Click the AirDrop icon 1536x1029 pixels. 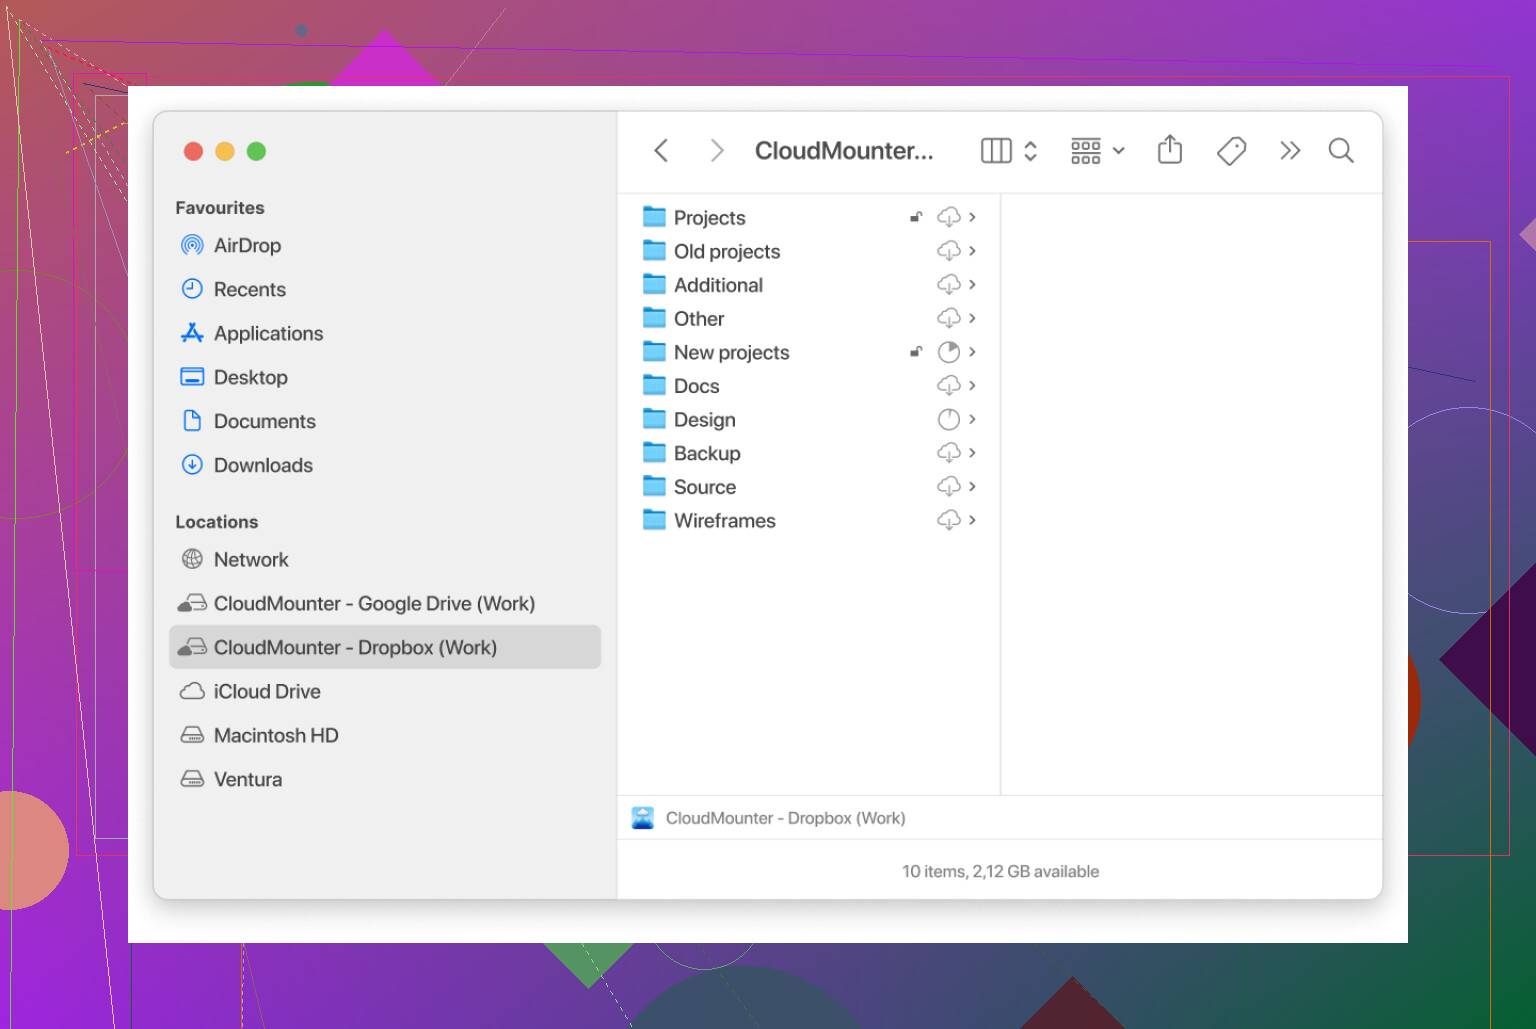(x=192, y=245)
